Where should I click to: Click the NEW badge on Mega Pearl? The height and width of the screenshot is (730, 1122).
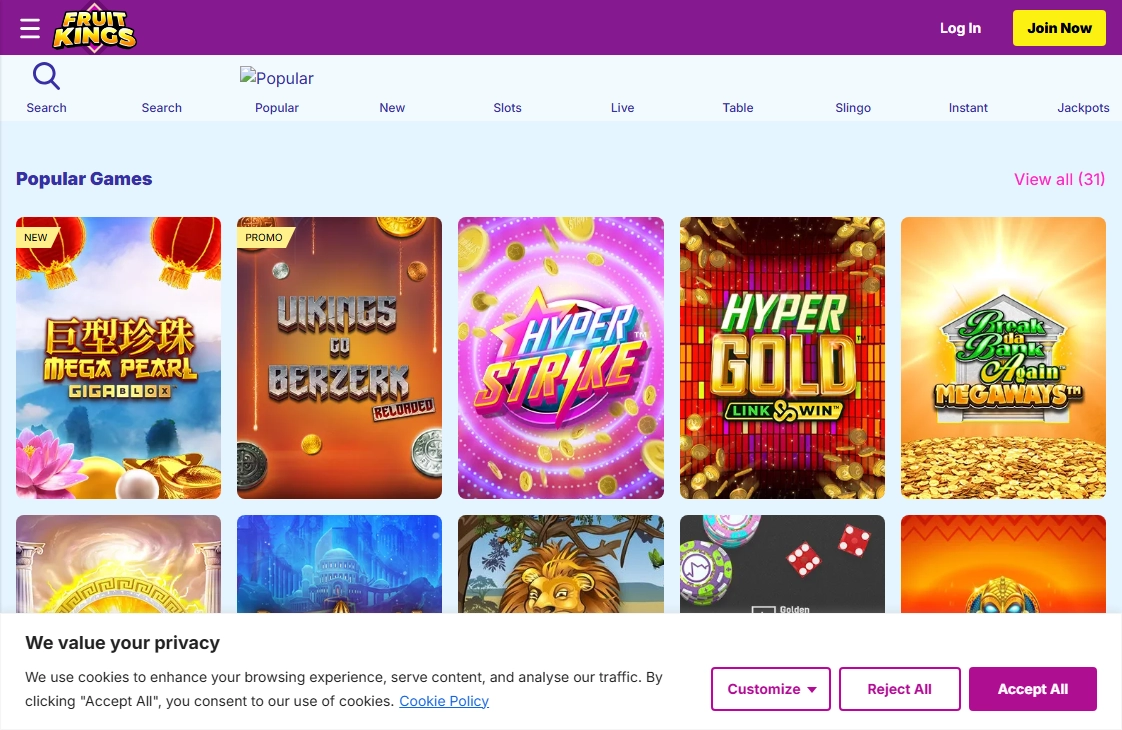tap(36, 238)
